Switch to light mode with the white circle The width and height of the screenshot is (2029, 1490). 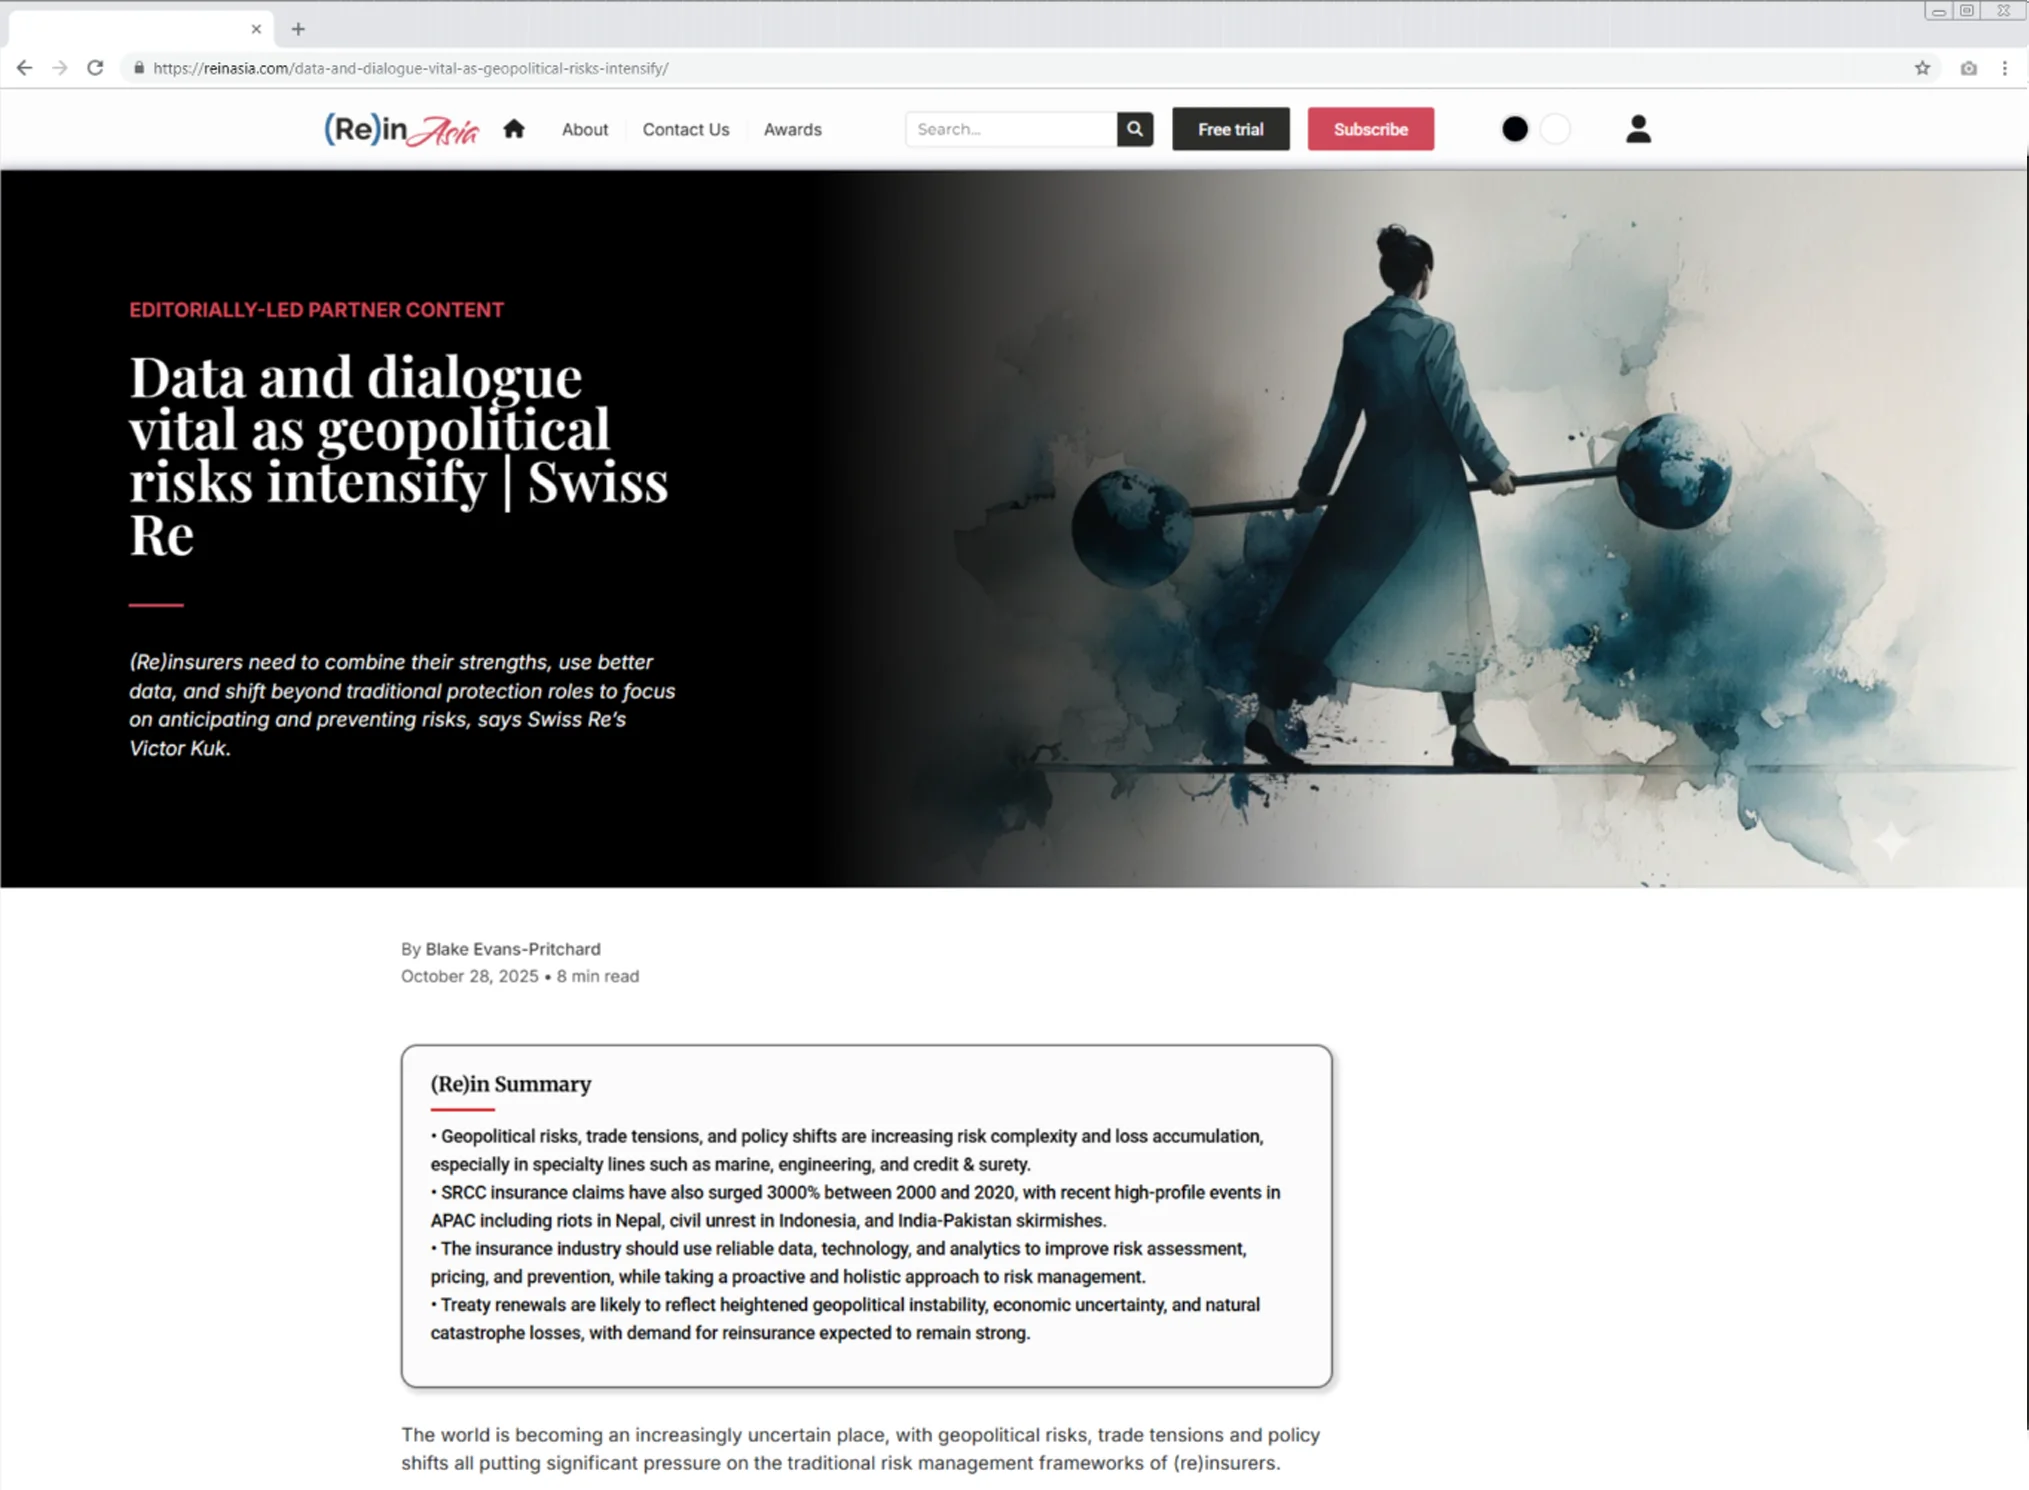[1555, 129]
